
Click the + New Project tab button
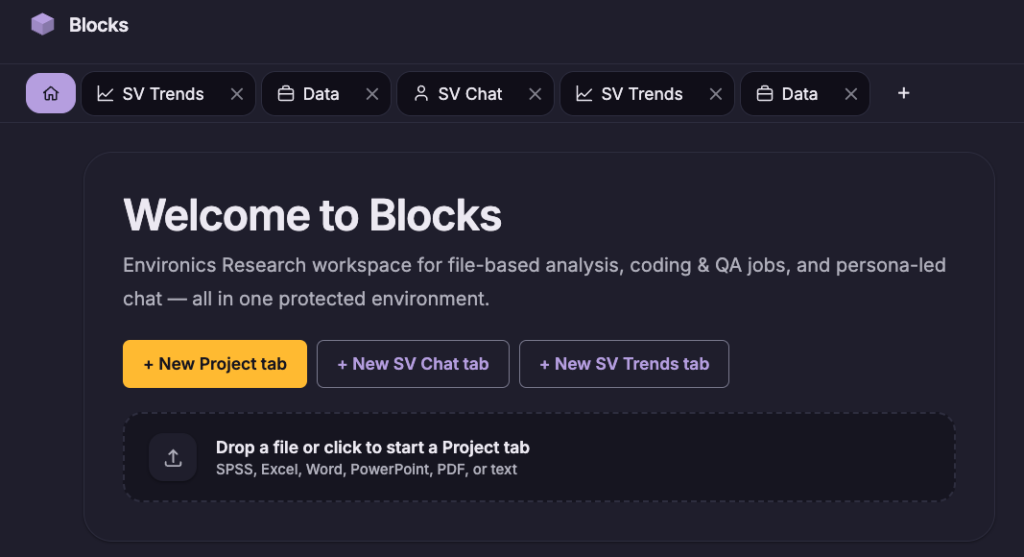point(215,364)
